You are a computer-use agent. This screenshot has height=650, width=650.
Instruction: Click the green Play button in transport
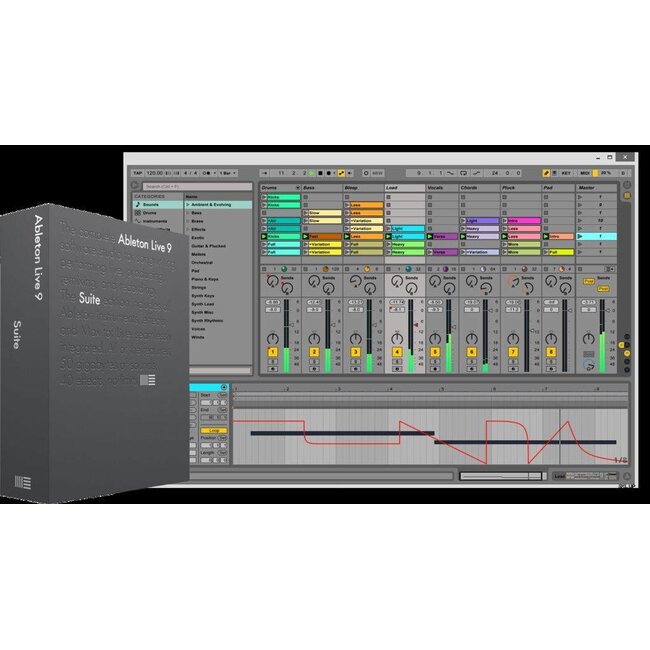pyautogui.click(x=312, y=173)
